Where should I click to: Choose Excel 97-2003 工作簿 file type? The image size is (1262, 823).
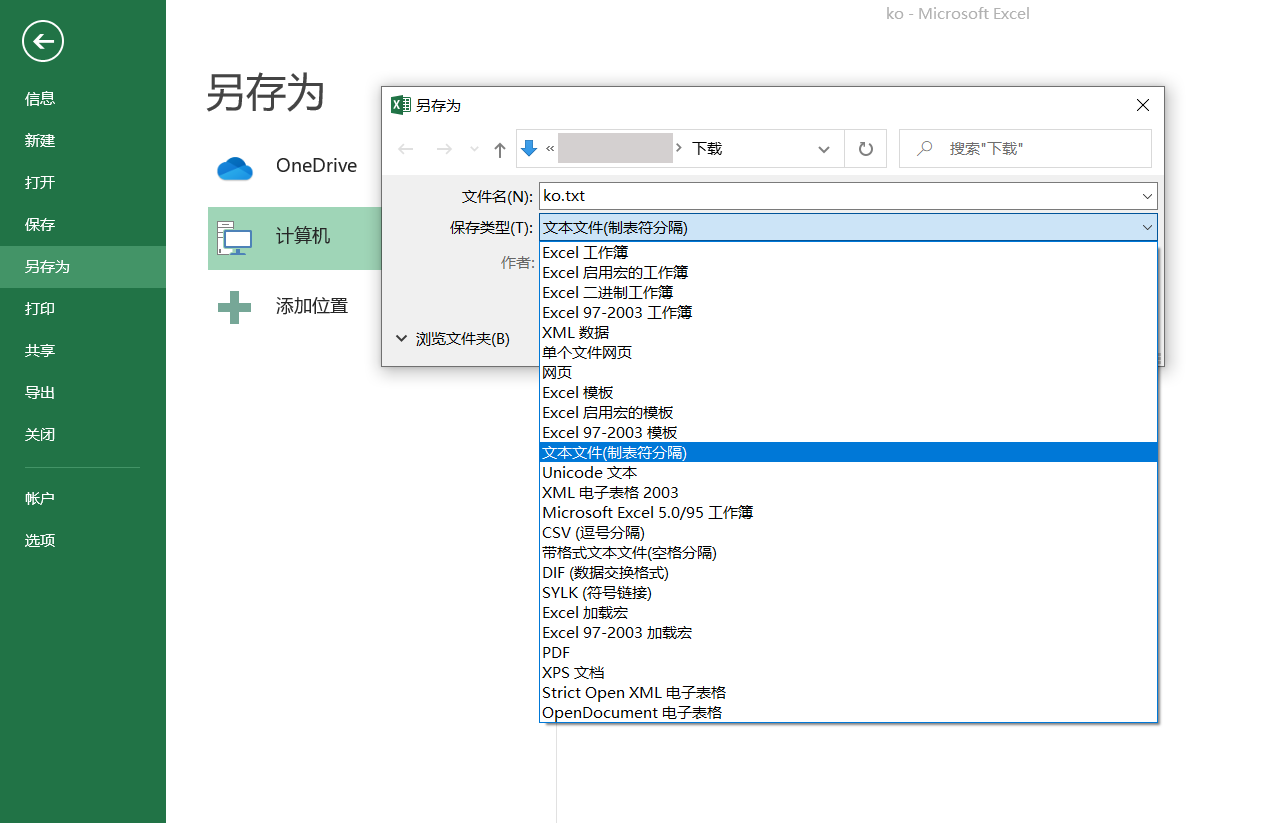point(848,313)
